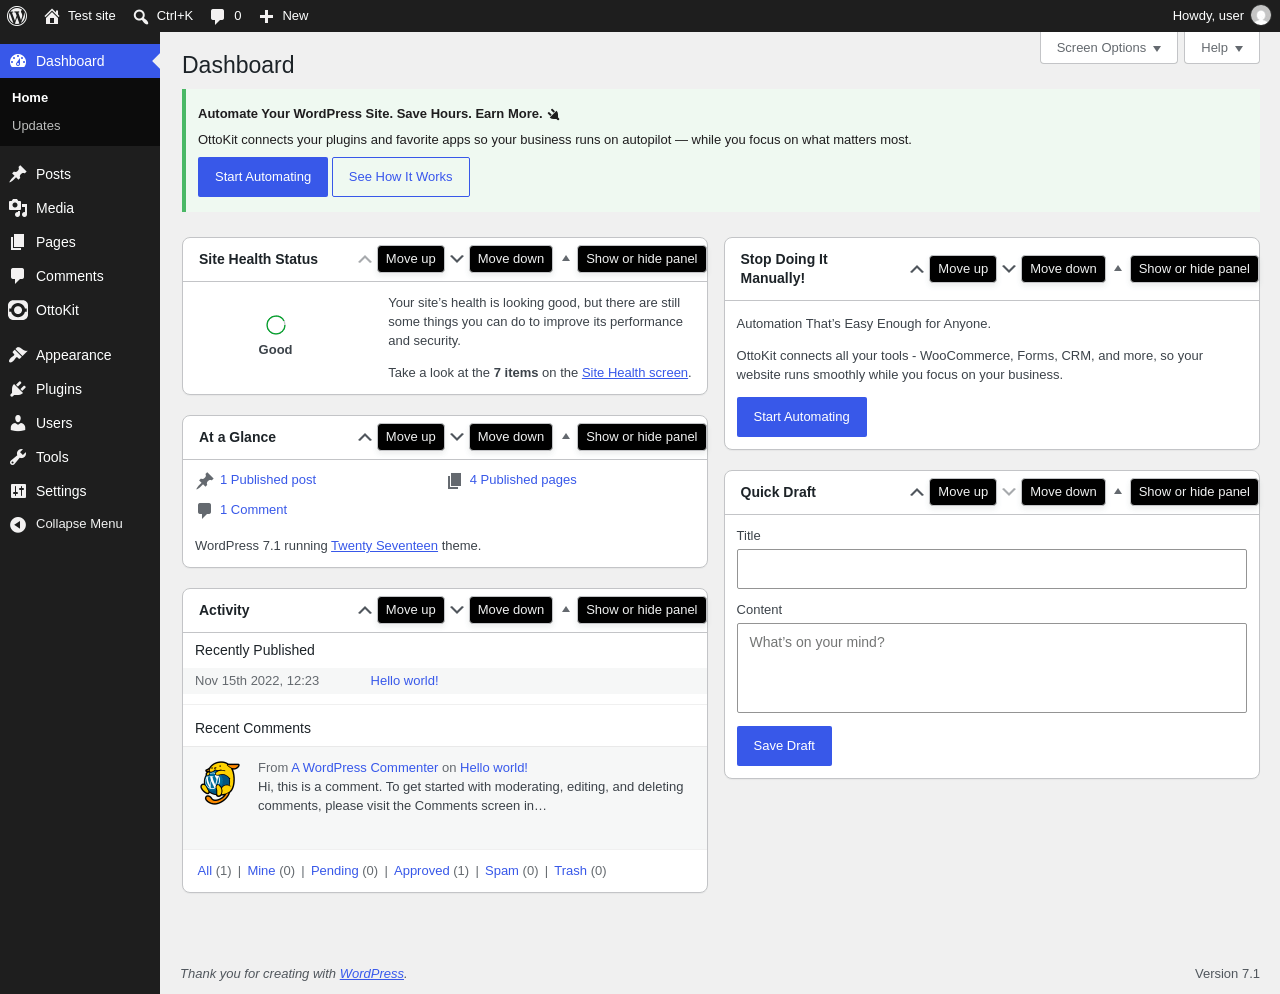Click Start Automating in Stop Doing It Manually panel
The width and height of the screenshot is (1280, 994).
(x=802, y=417)
